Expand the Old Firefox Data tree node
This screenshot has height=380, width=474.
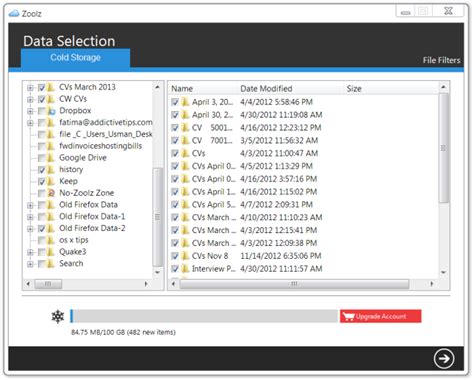coord(30,205)
